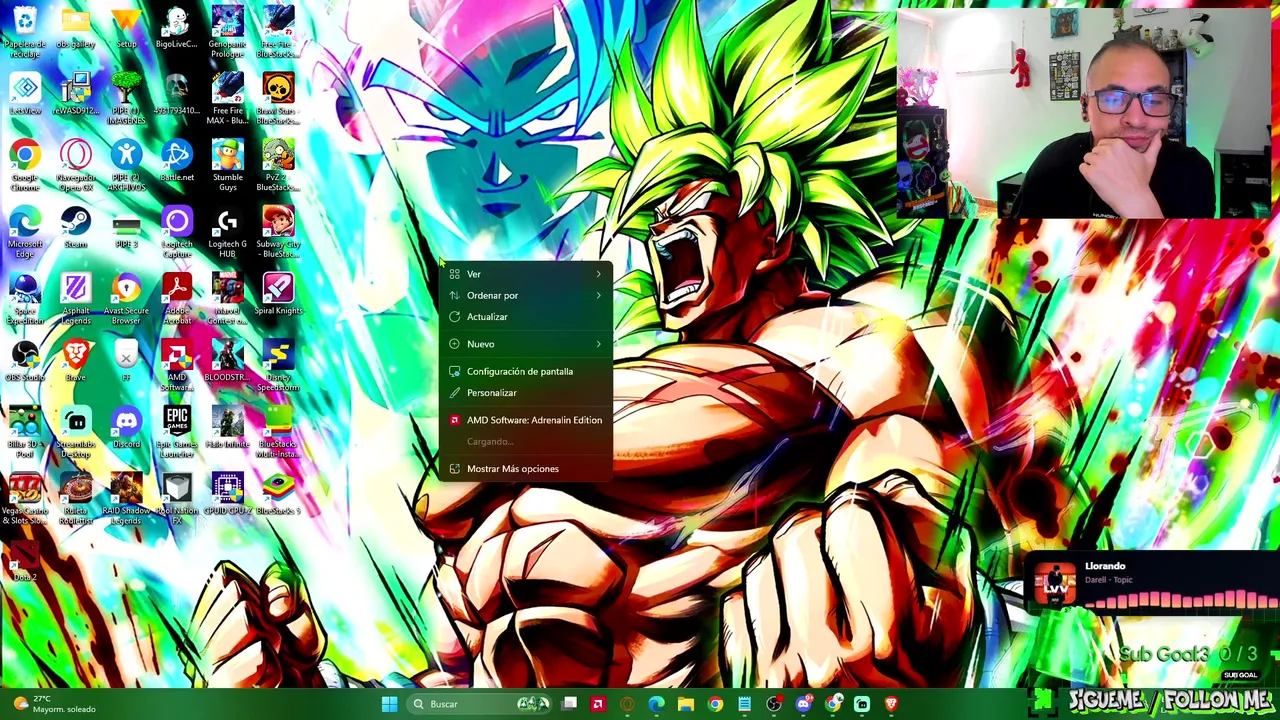Expand the Ver submenu arrow
Image resolution: width=1280 pixels, height=720 pixels.
598,274
